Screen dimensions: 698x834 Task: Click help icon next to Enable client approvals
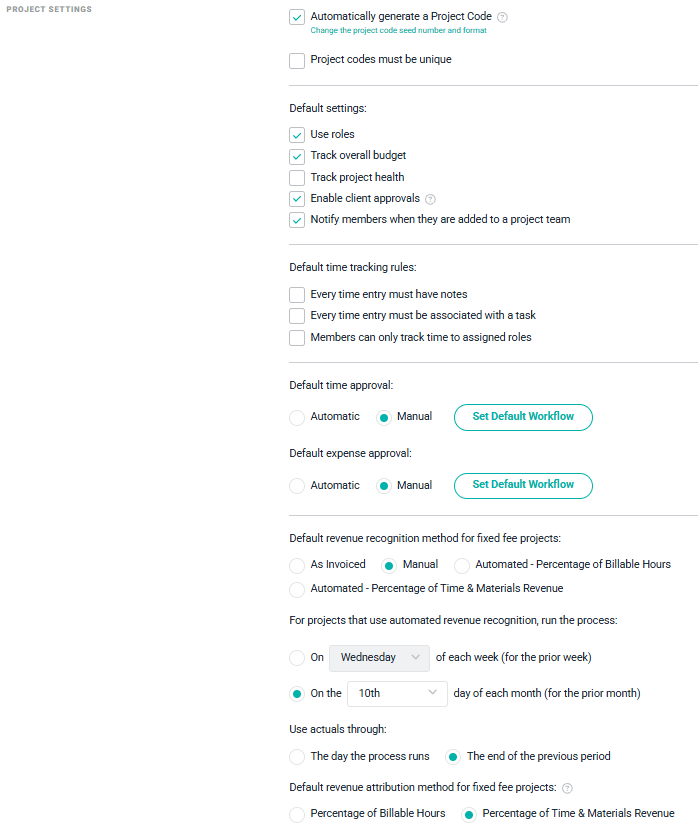(x=431, y=199)
